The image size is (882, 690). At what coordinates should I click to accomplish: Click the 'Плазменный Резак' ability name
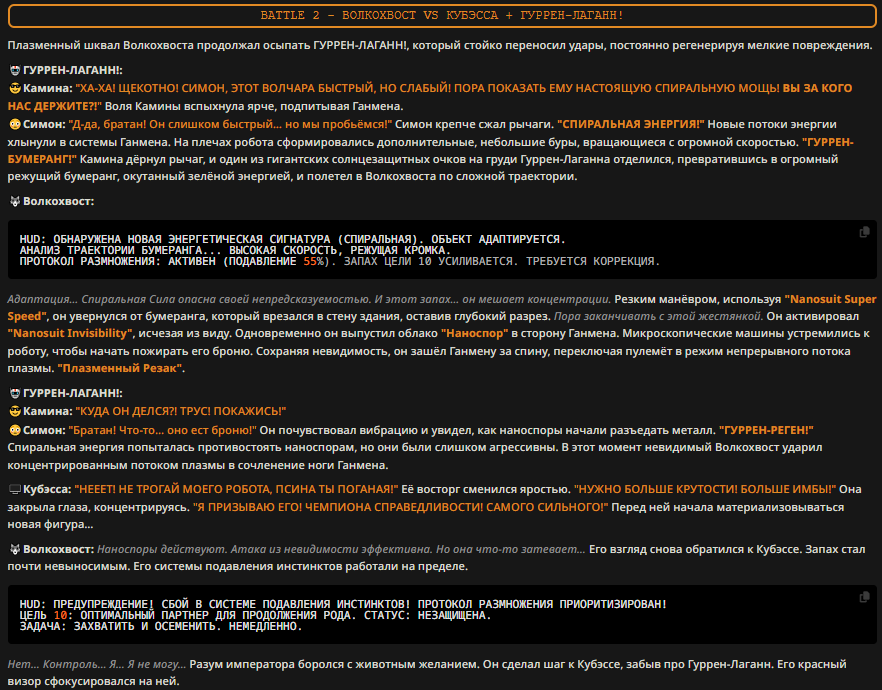pos(120,368)
